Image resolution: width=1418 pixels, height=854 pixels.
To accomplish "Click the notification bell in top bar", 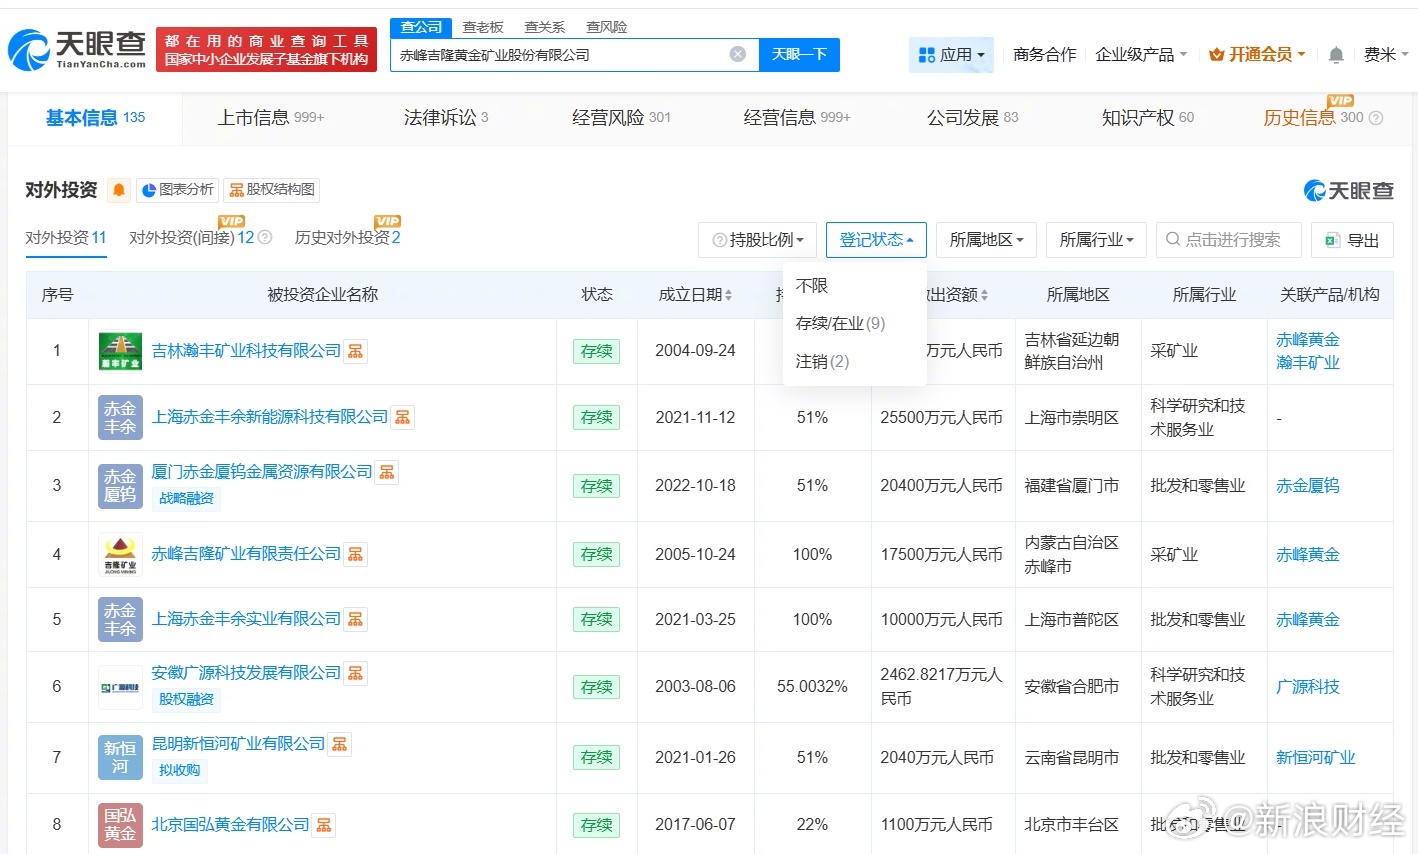I will pos(1335,55).
